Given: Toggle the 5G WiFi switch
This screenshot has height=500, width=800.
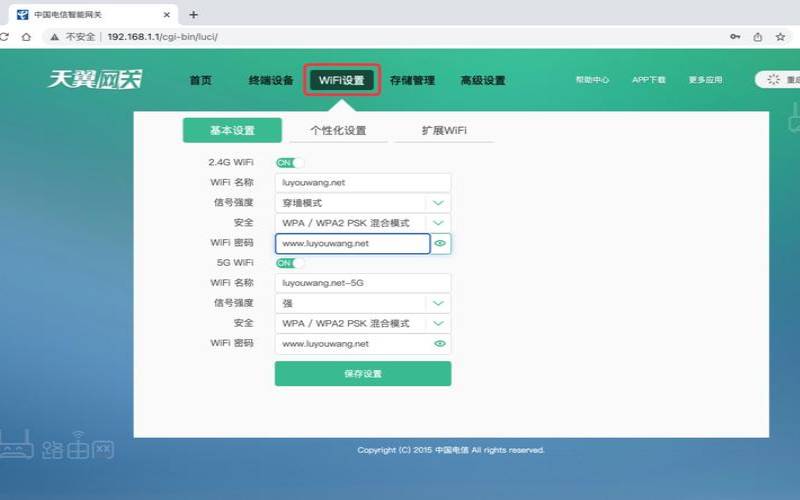Looking at the screenshot, I should [289, 263].
